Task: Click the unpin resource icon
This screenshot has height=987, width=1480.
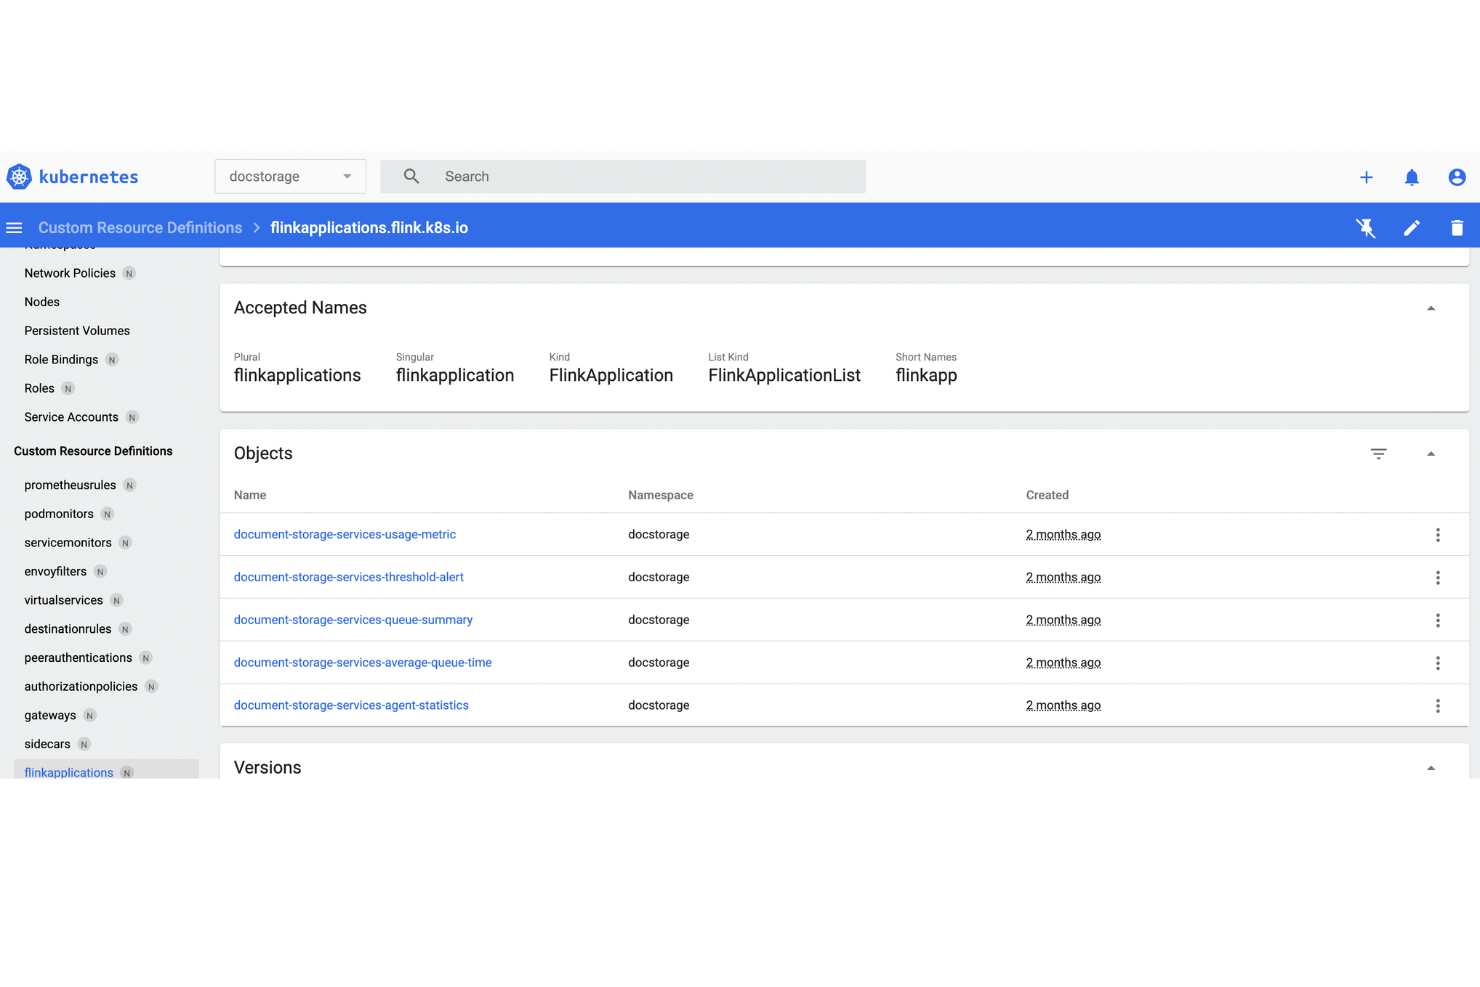Action: pyautogui.click(x=1366, y=228)
